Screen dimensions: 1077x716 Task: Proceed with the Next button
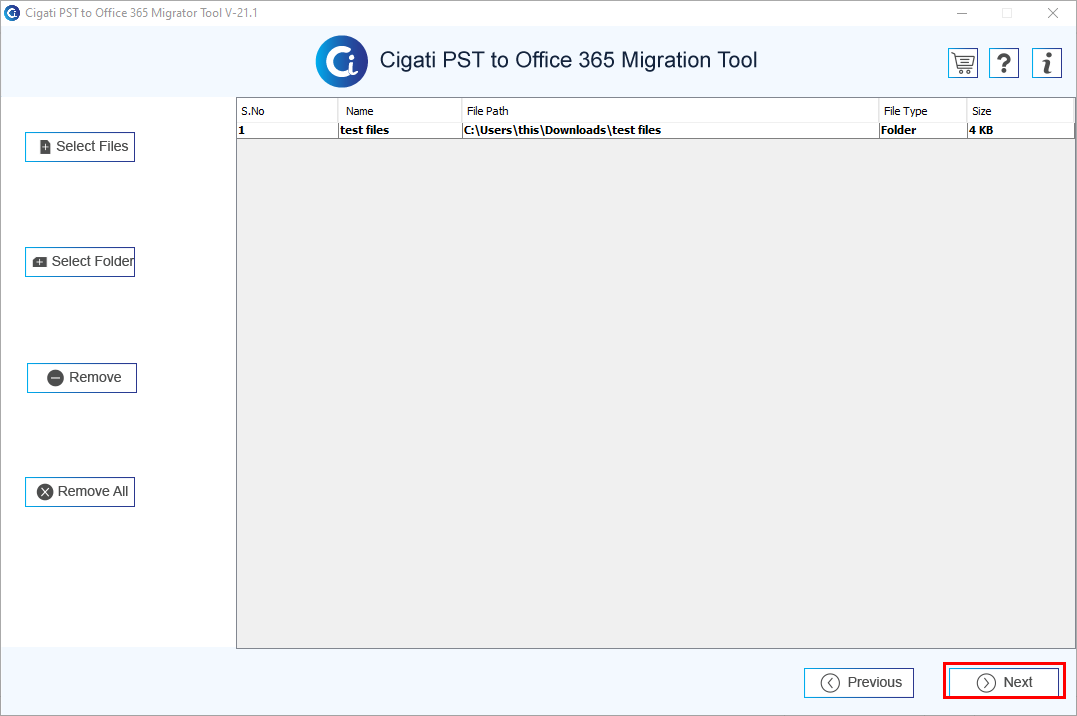point(1004,682)
